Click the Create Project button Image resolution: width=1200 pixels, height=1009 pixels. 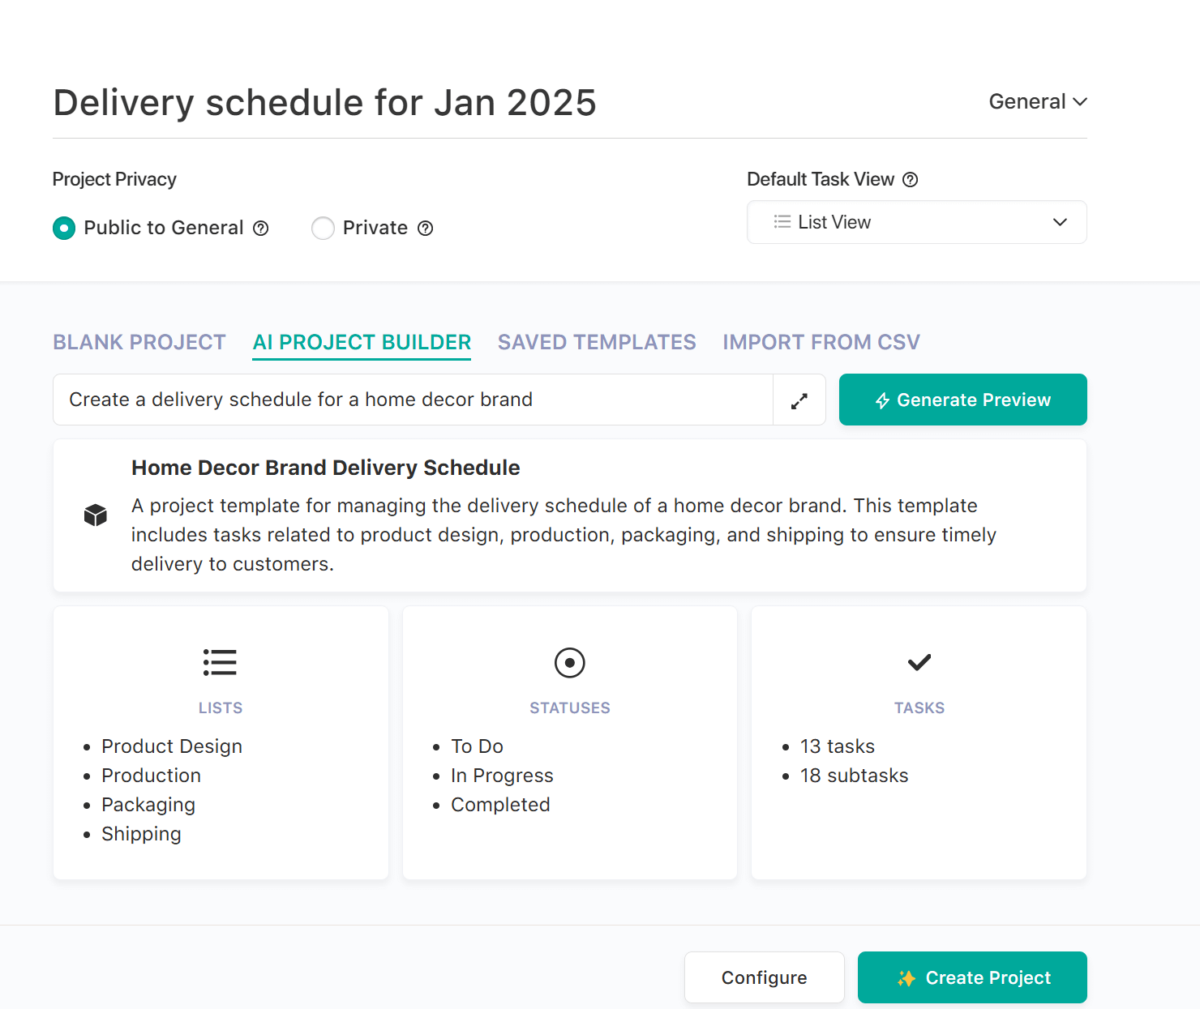click(x=972, y=978)
